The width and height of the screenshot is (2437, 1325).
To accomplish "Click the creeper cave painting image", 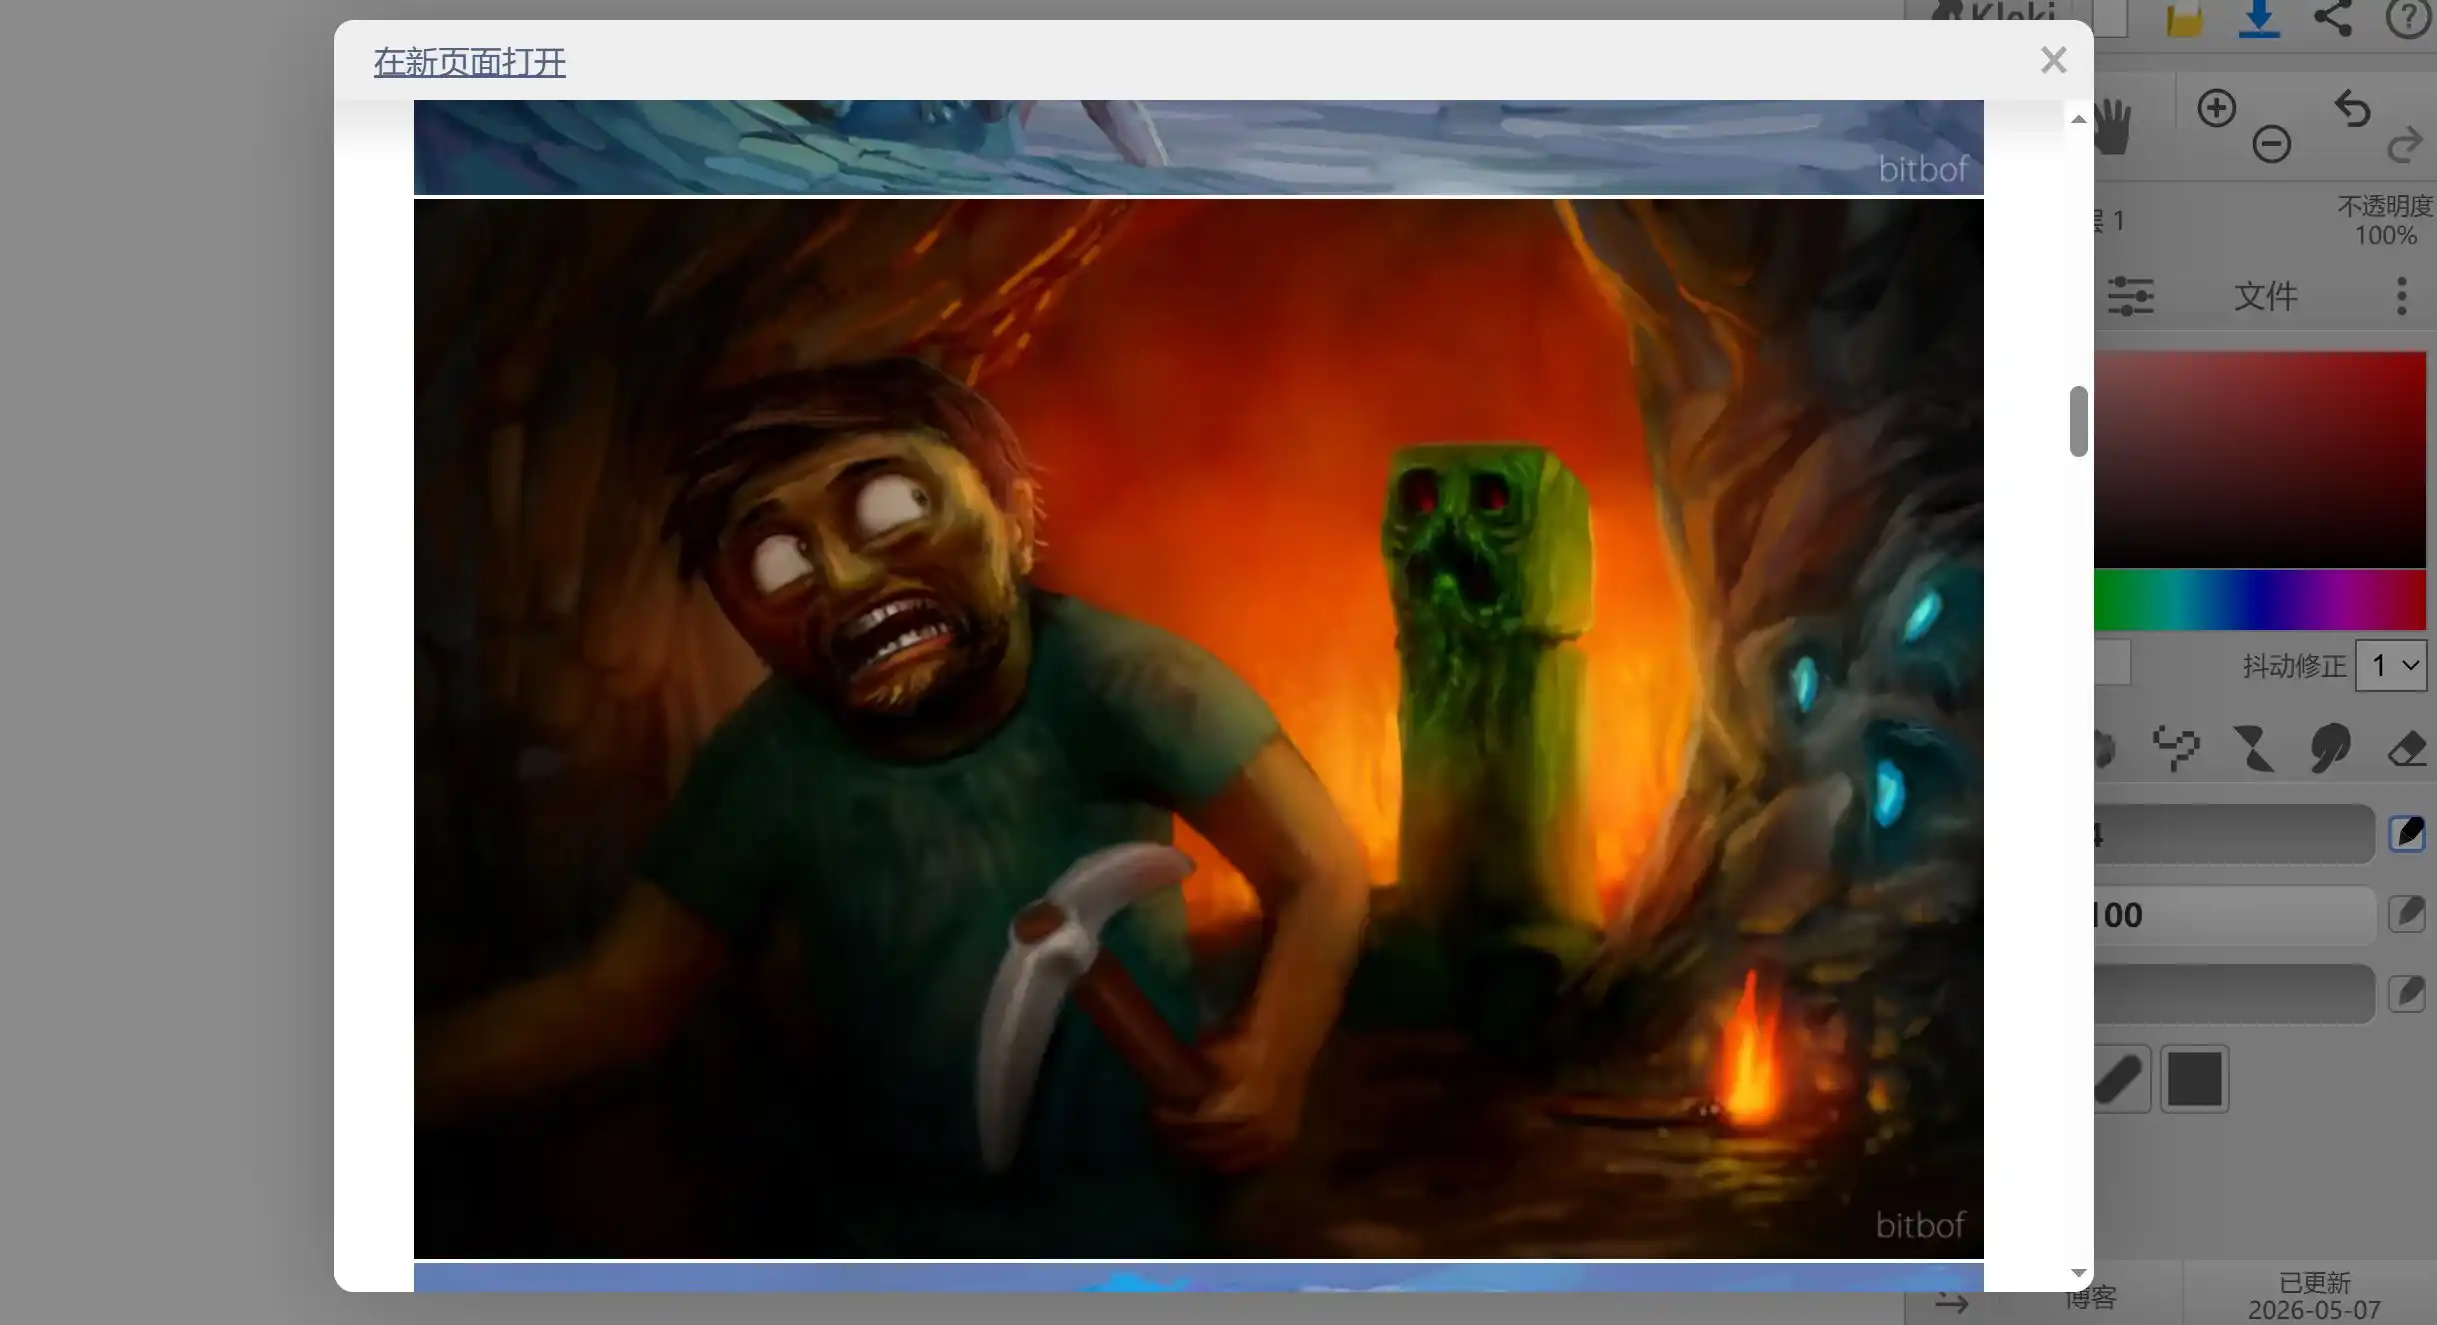I will [x=1198, y=728].
